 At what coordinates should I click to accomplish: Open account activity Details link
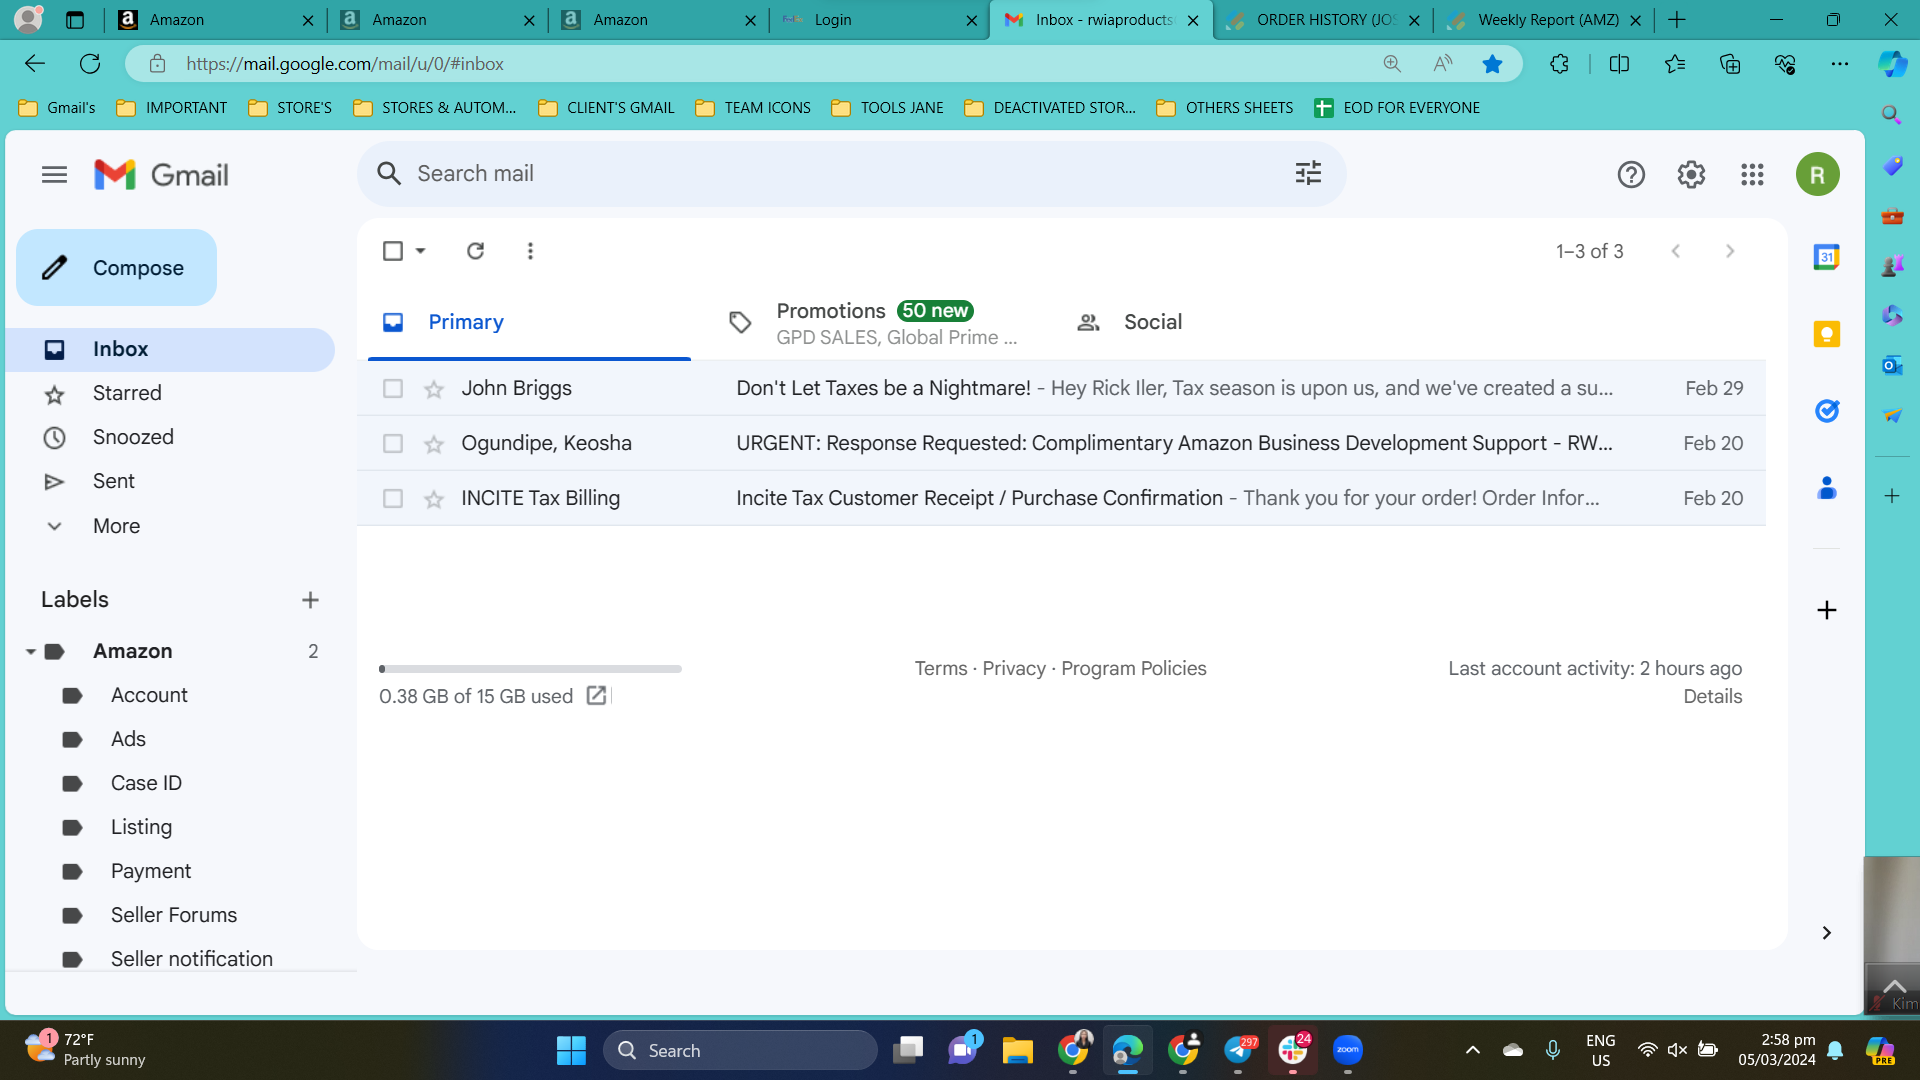coord(1712,697)
